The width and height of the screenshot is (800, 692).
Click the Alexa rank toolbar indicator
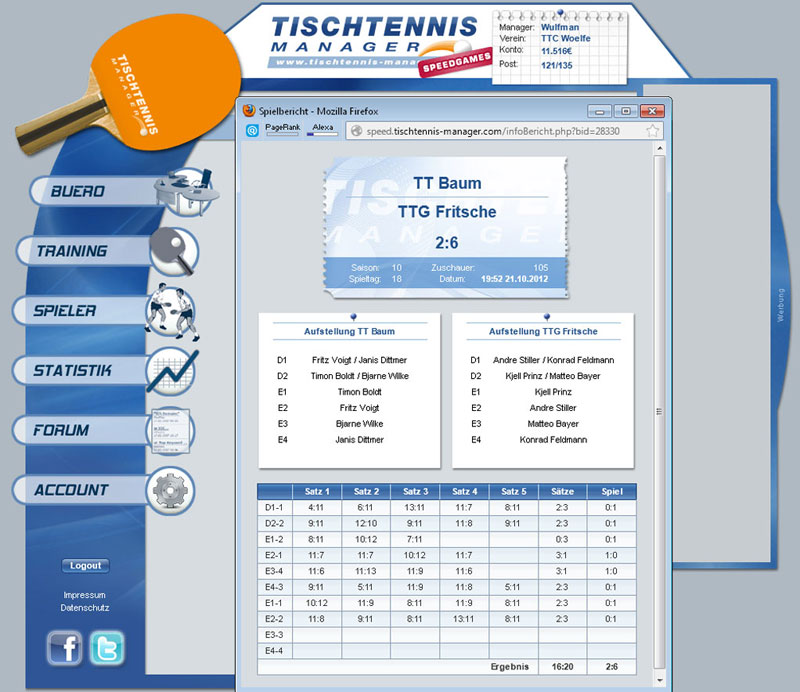tap(322, 130)
